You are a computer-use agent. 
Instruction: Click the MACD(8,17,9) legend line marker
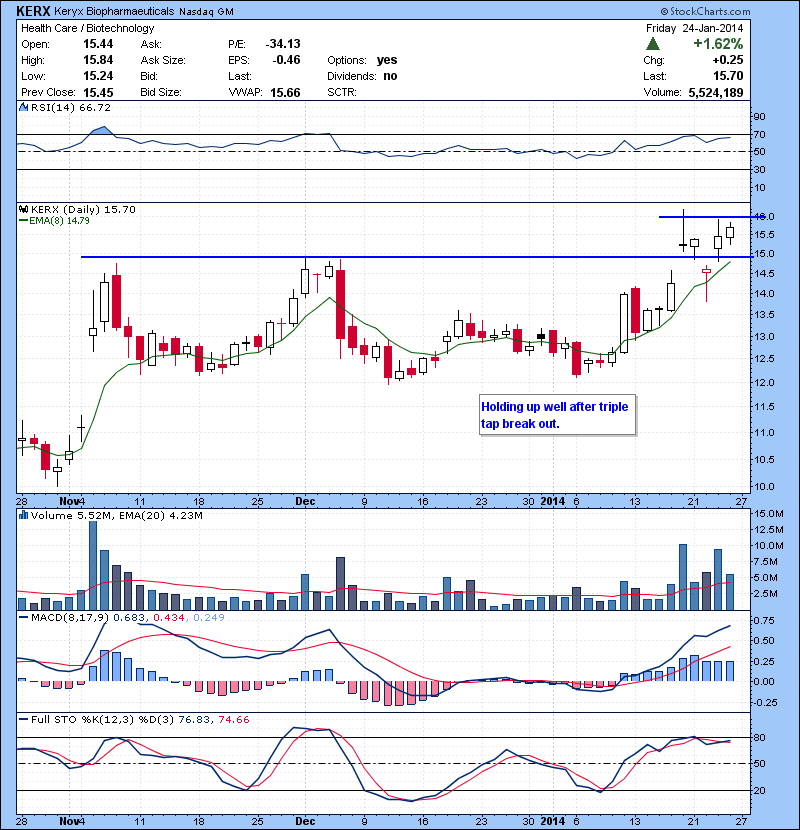pos(23,617)
